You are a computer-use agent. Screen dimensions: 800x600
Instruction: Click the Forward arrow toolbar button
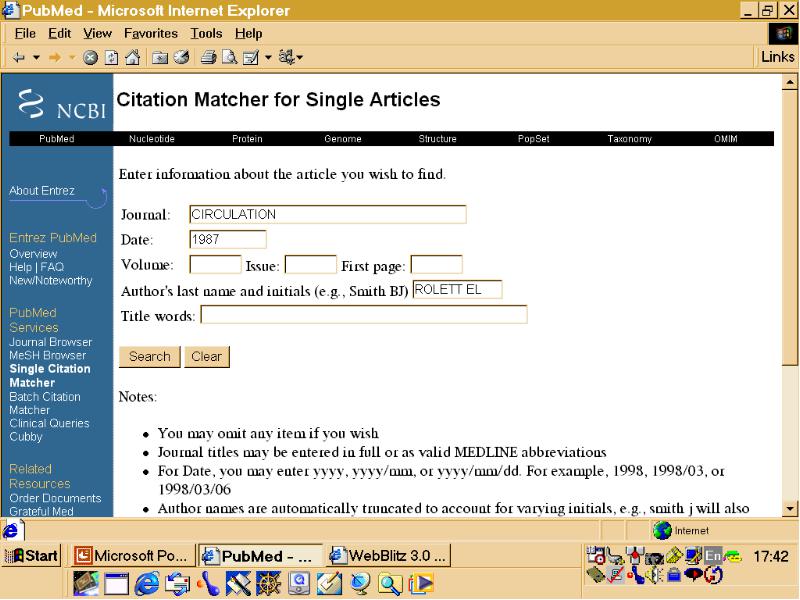[55, 58]
